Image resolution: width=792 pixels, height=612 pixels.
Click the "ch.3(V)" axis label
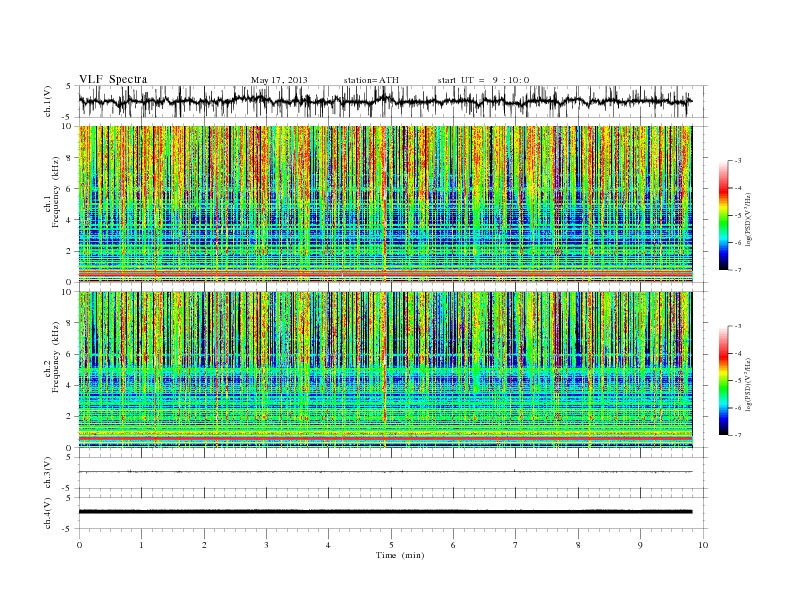pos(48,473)
